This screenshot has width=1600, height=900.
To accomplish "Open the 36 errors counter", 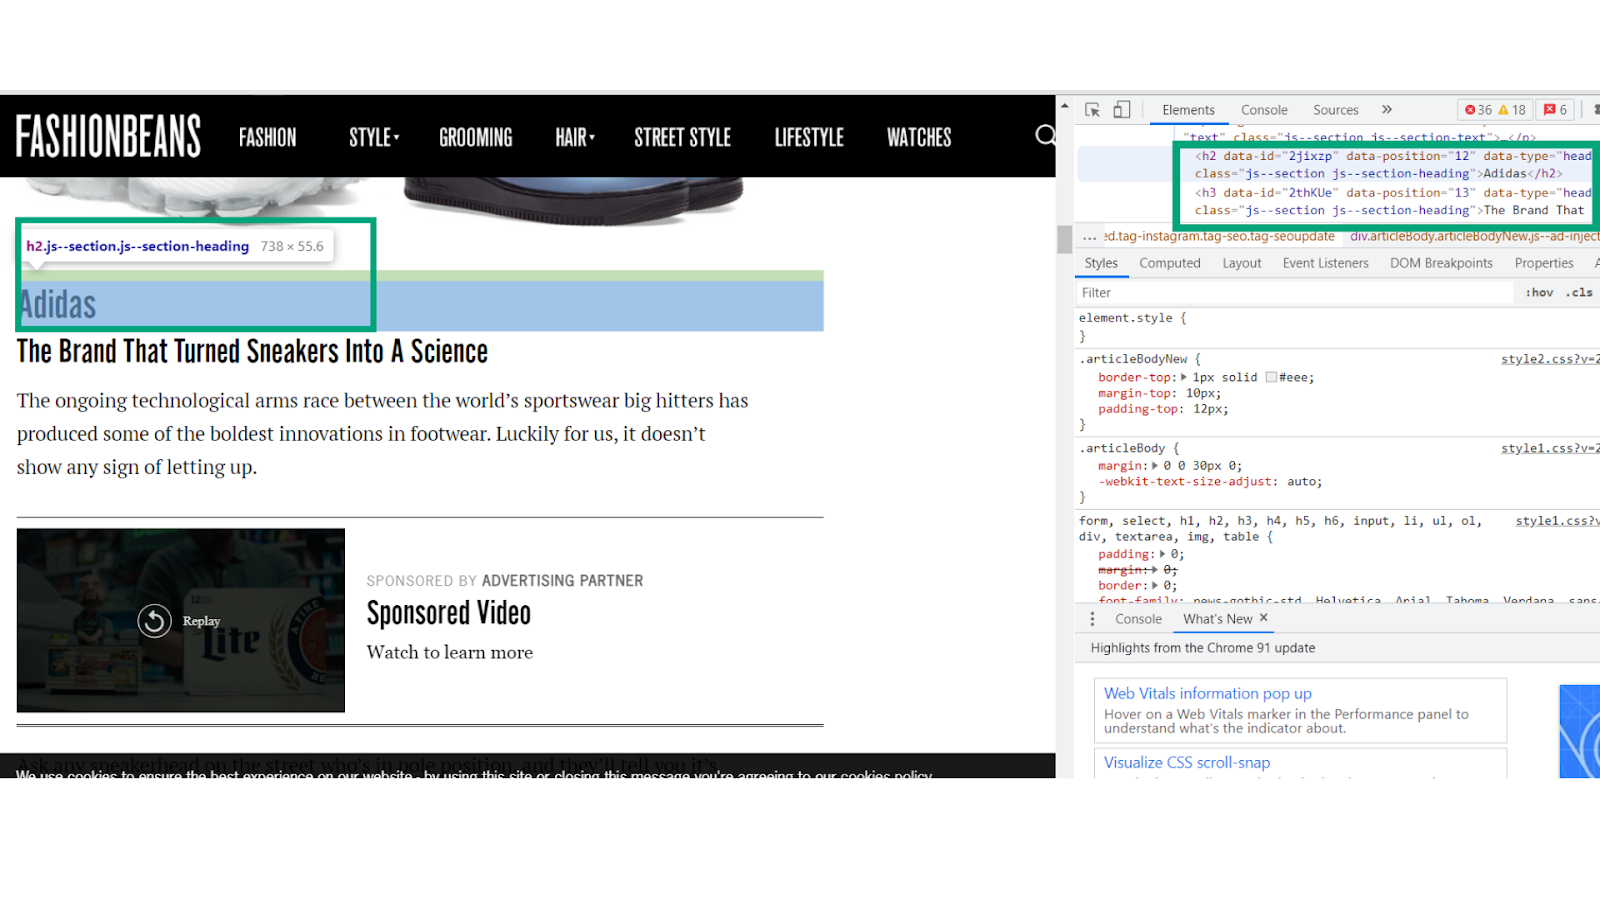I will 1478,110.
